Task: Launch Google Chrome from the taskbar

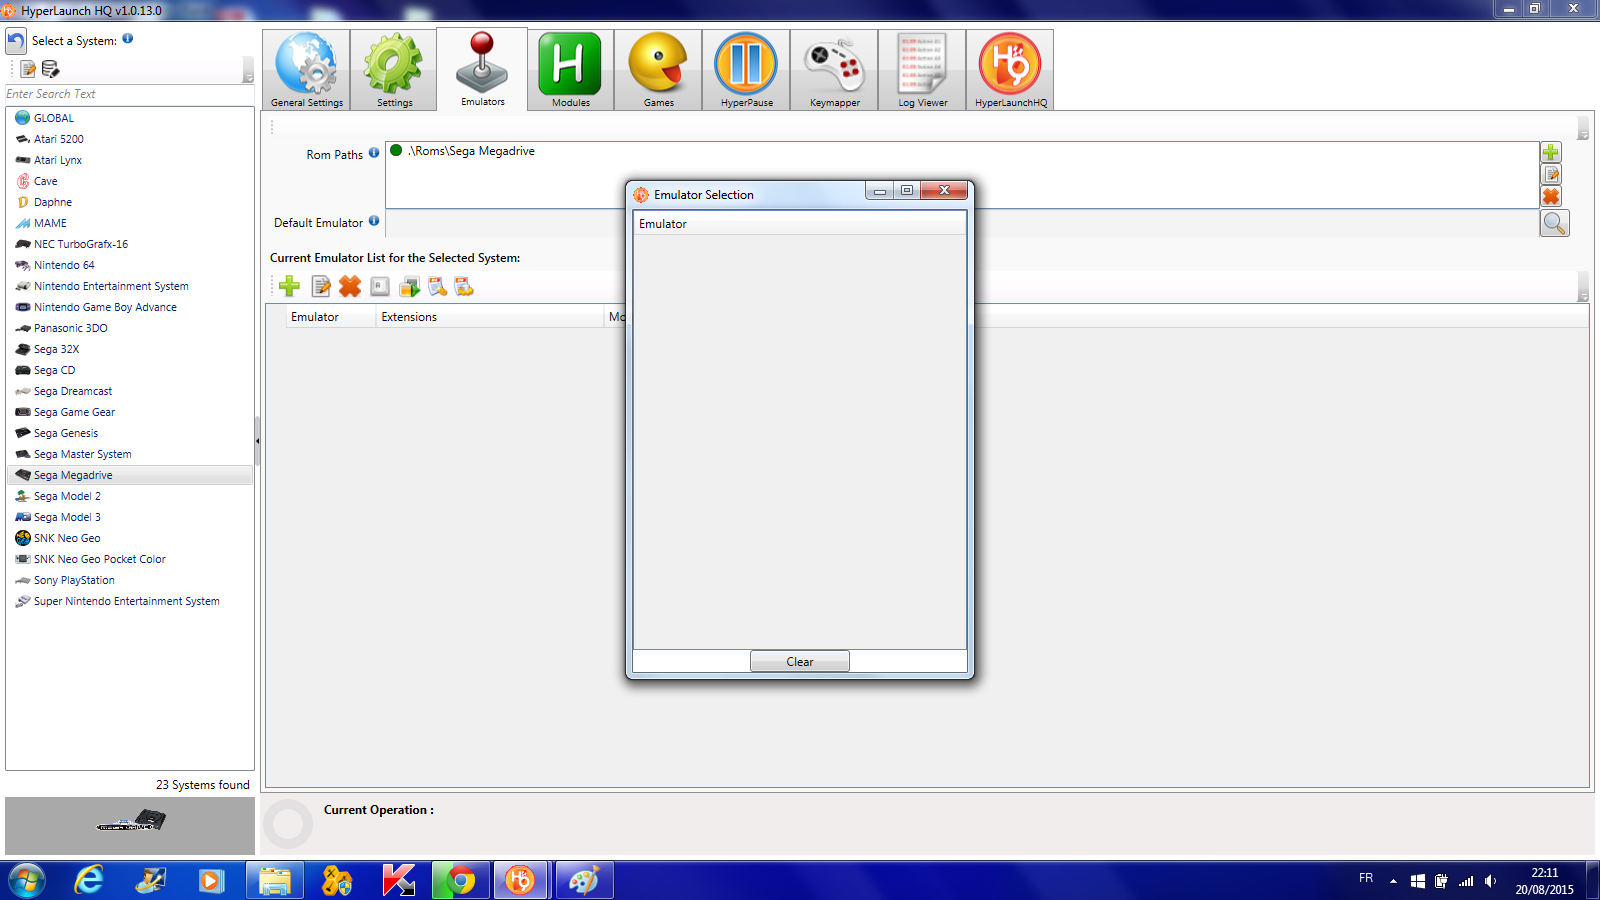Action: pos(461,881)
